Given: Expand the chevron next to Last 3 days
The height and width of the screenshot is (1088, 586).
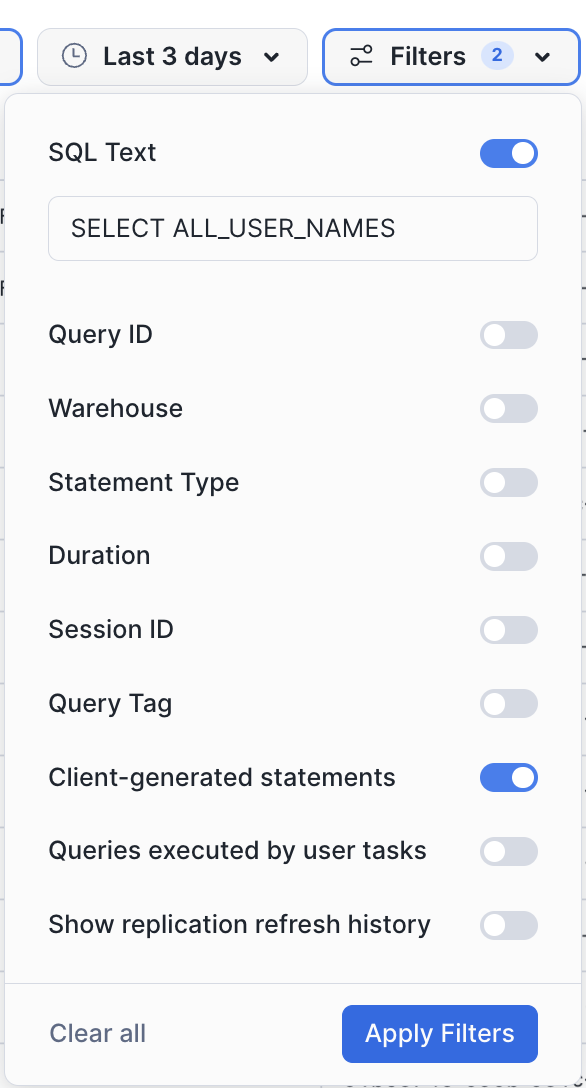Looking at the screenshot, I should tap(273, 58).
